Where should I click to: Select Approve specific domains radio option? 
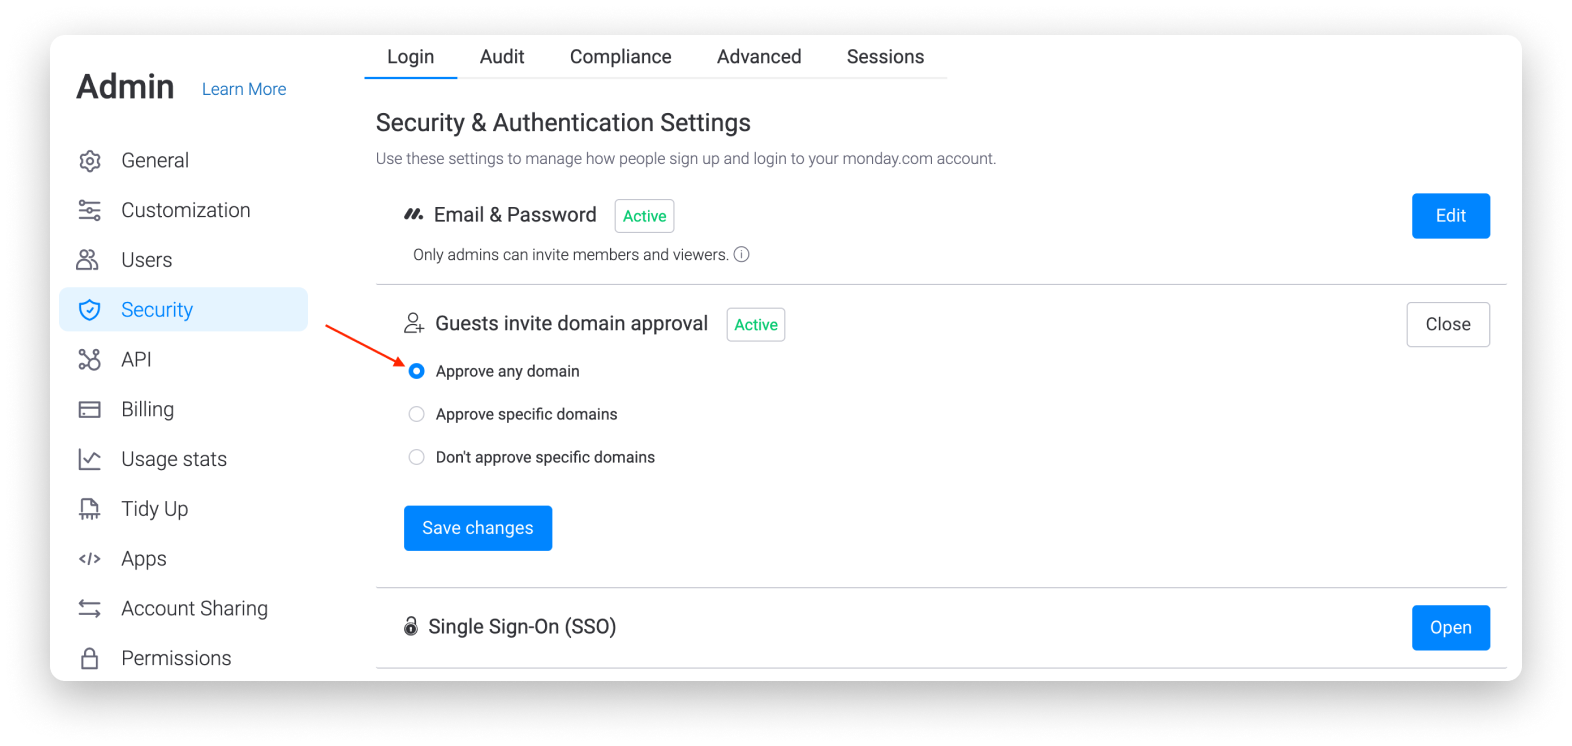(x=417, y=414)
